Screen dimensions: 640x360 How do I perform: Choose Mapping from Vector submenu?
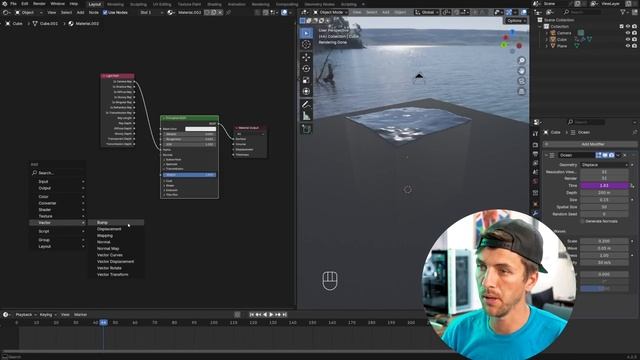(x=116, y=236)
